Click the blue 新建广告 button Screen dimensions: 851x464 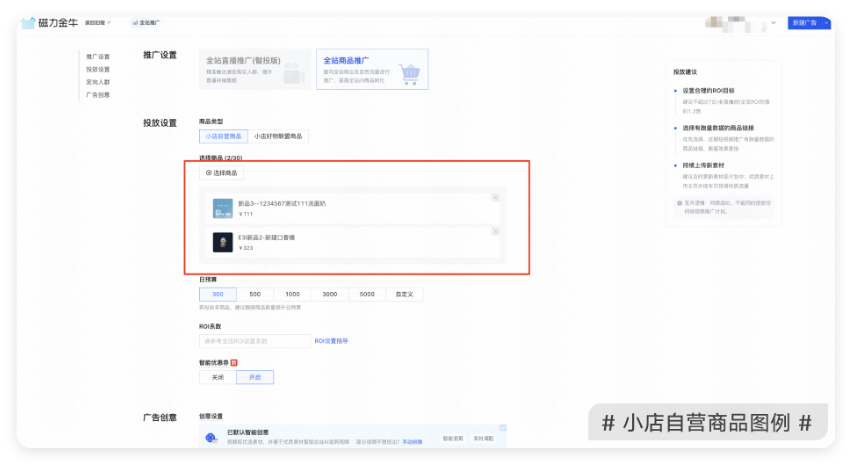[805, 23]
